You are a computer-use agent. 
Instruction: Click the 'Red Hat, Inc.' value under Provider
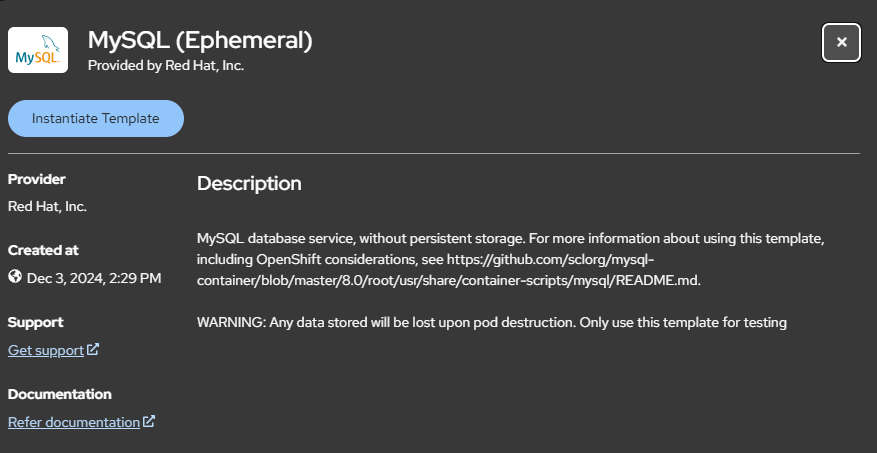[48, 206]
